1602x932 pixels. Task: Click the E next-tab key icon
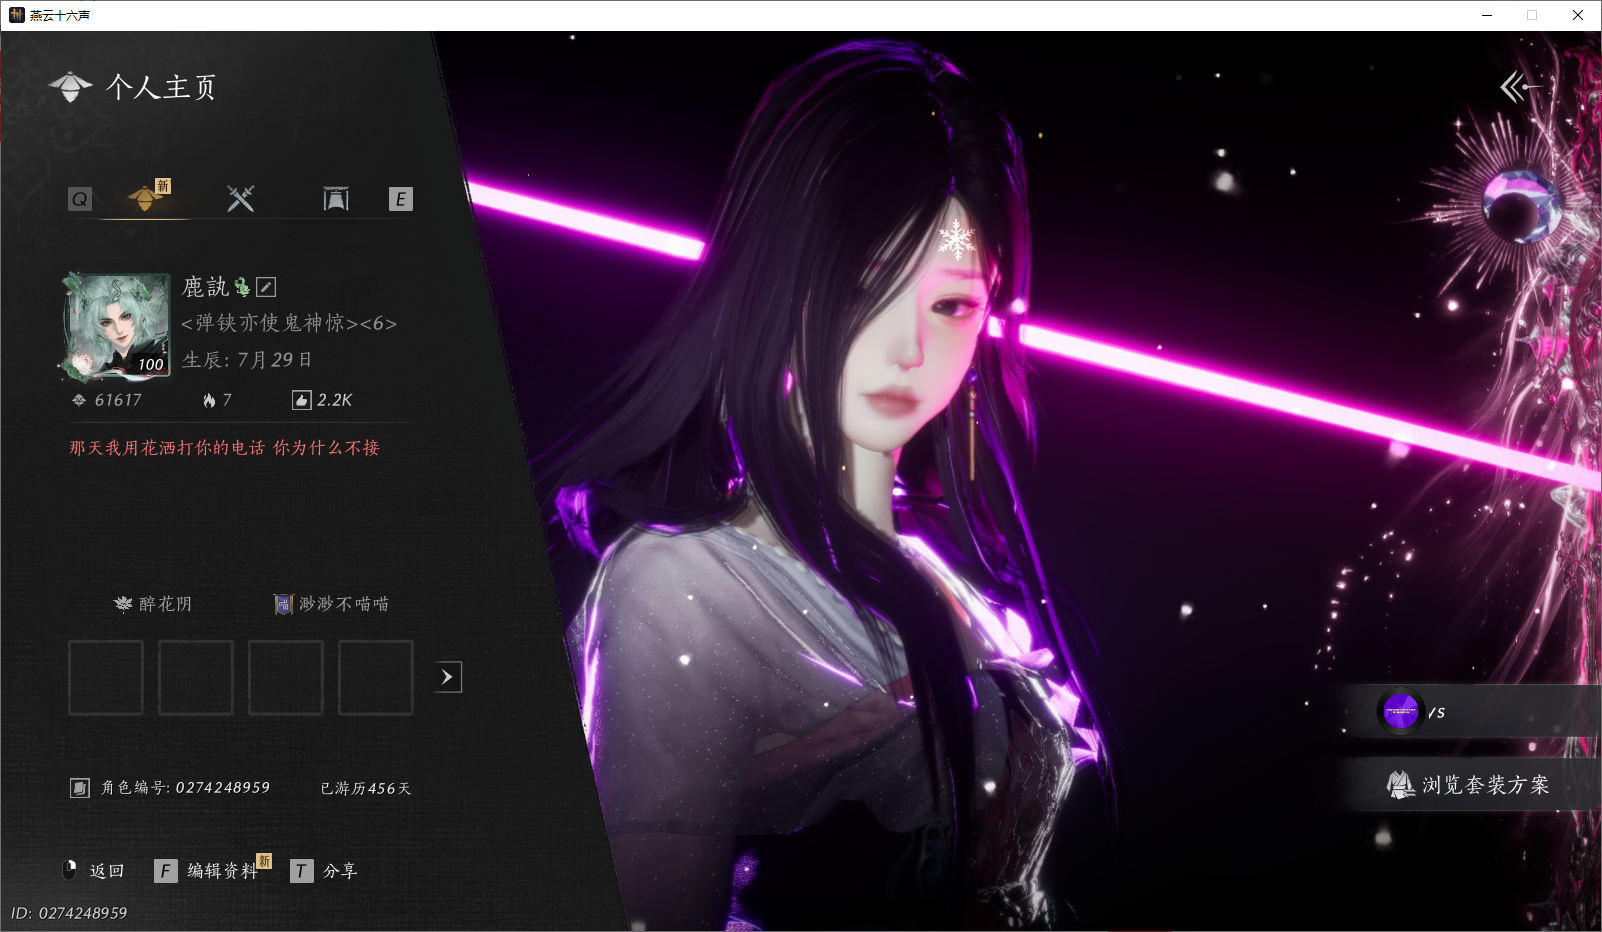pos(401,199)
